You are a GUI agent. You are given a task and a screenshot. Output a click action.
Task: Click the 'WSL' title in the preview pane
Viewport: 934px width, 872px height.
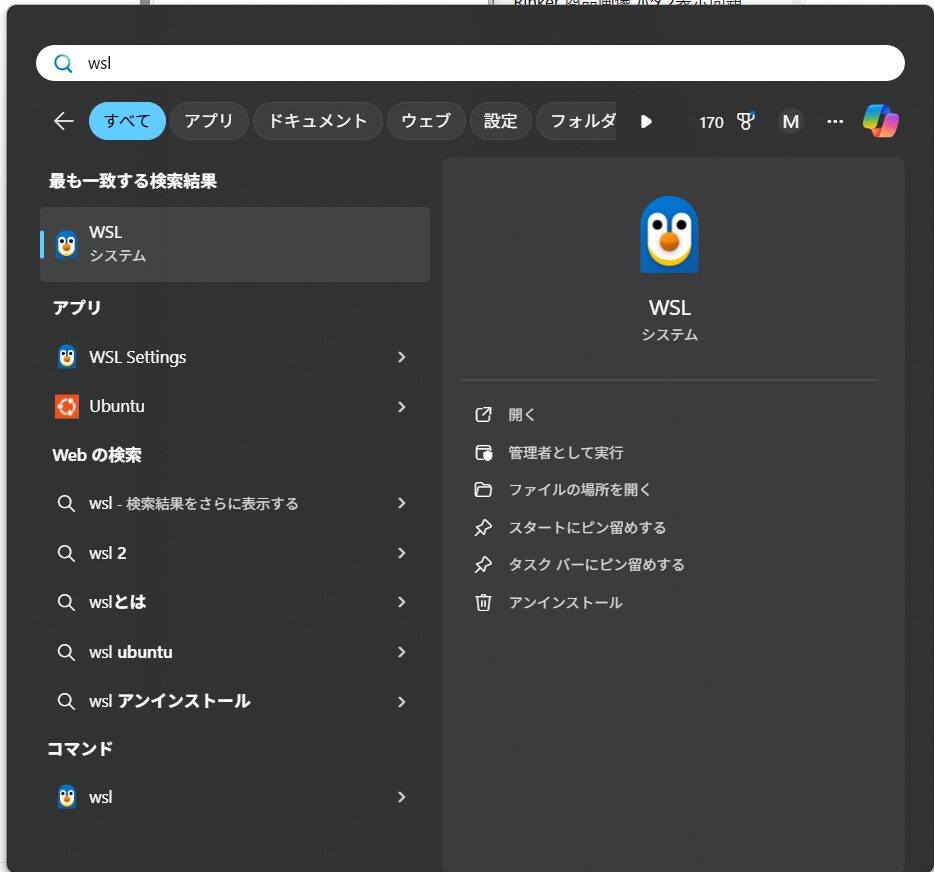pyautogui.click(x=670, y=308)
